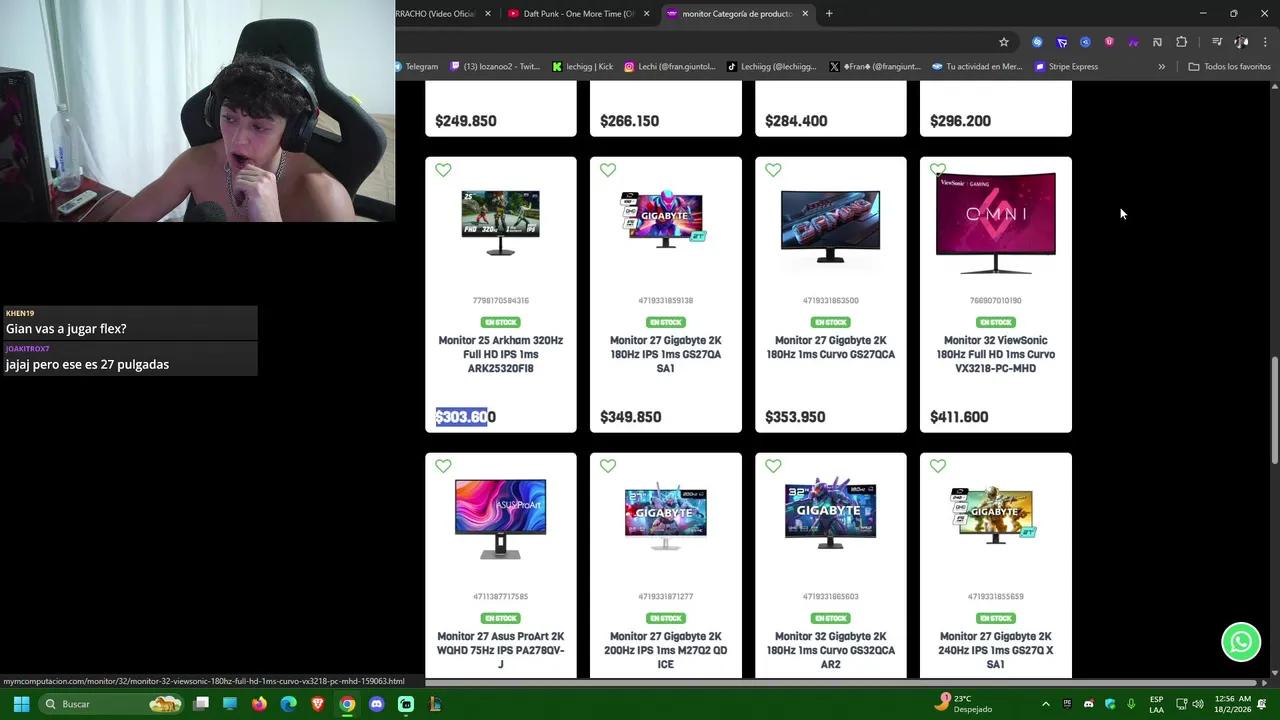Open the Fran X (Twitter) bookmark
Viewport: 1280px width, 720px height.
[874, 67]
